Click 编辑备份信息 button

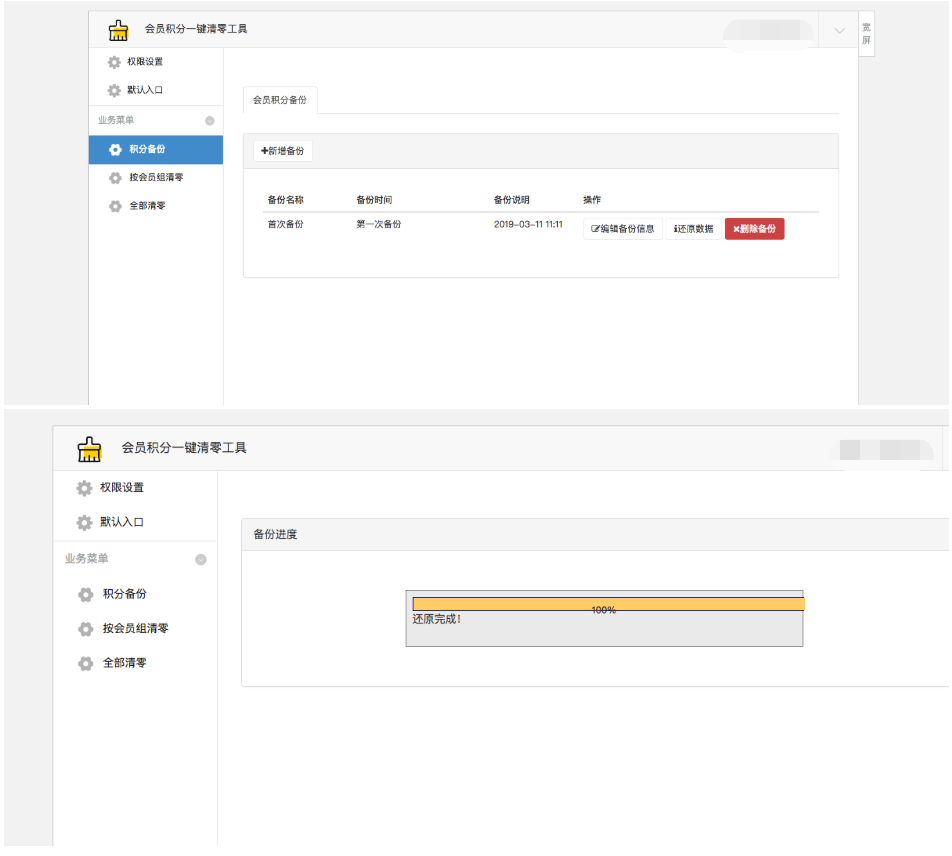[623, 229]
